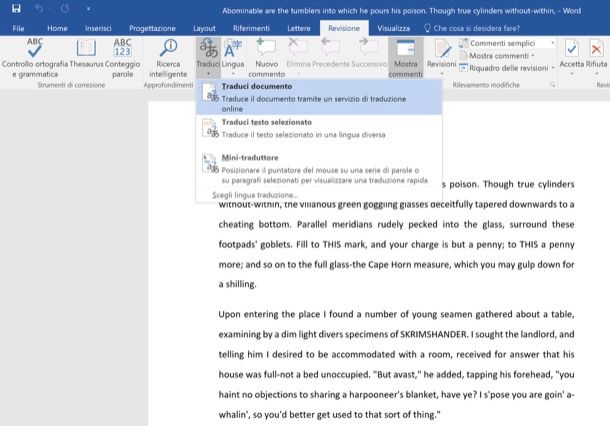Image resolution: width=610 pixels, height=426 pixels.
Task: Open the Progettazione ribbon tab
Action: pos(152,28)
